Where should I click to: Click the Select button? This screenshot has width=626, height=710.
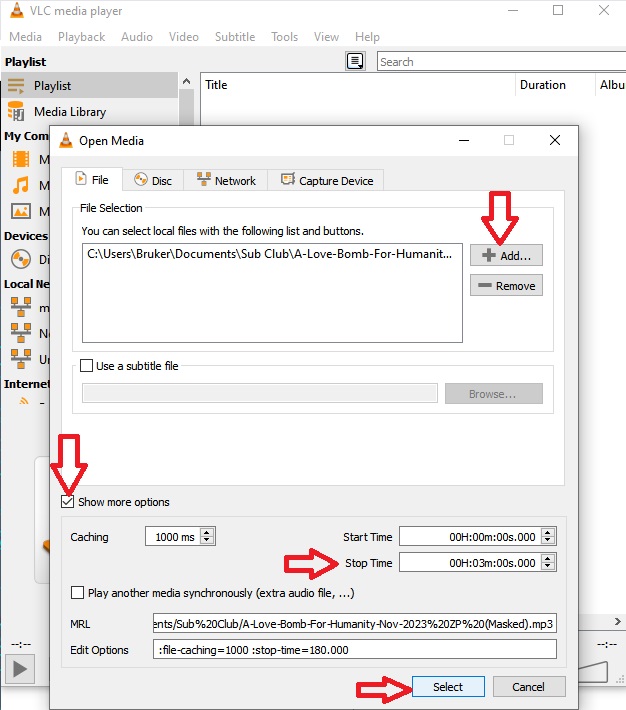448,686
